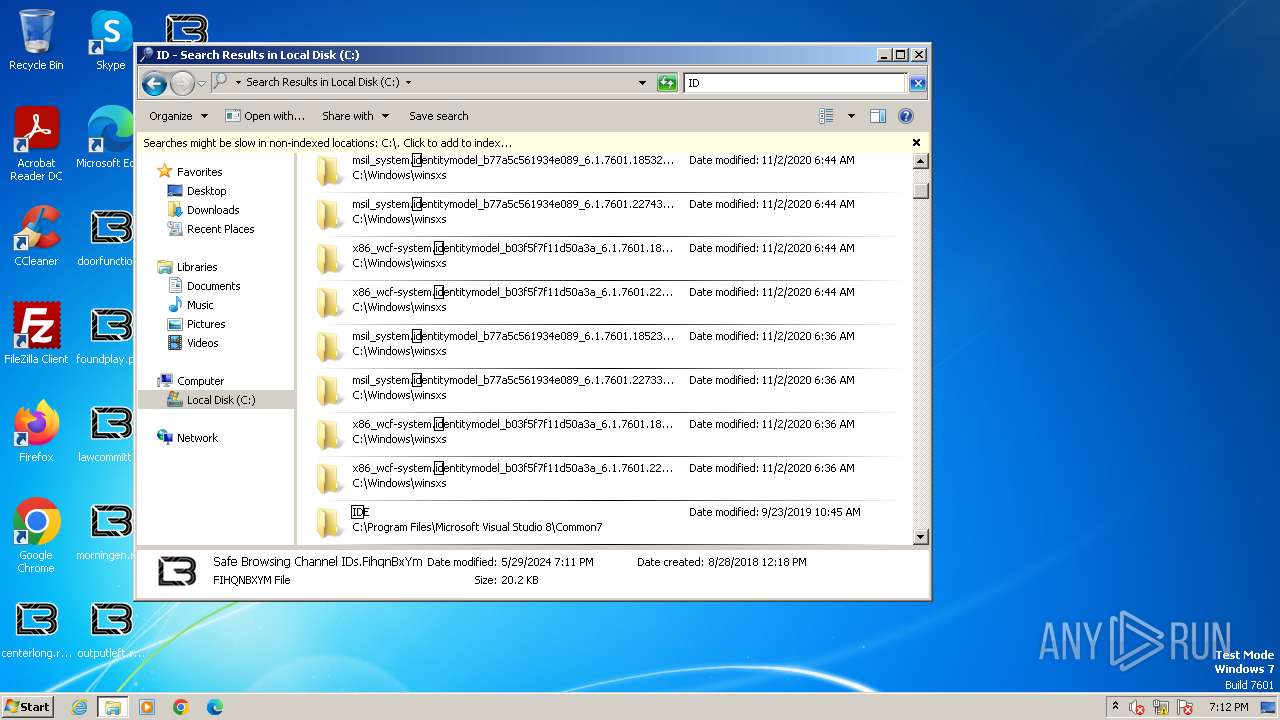This screenshot has width=1280, height=720.
Task: Open the view options dropdown arrow
Action: (851, 116)
